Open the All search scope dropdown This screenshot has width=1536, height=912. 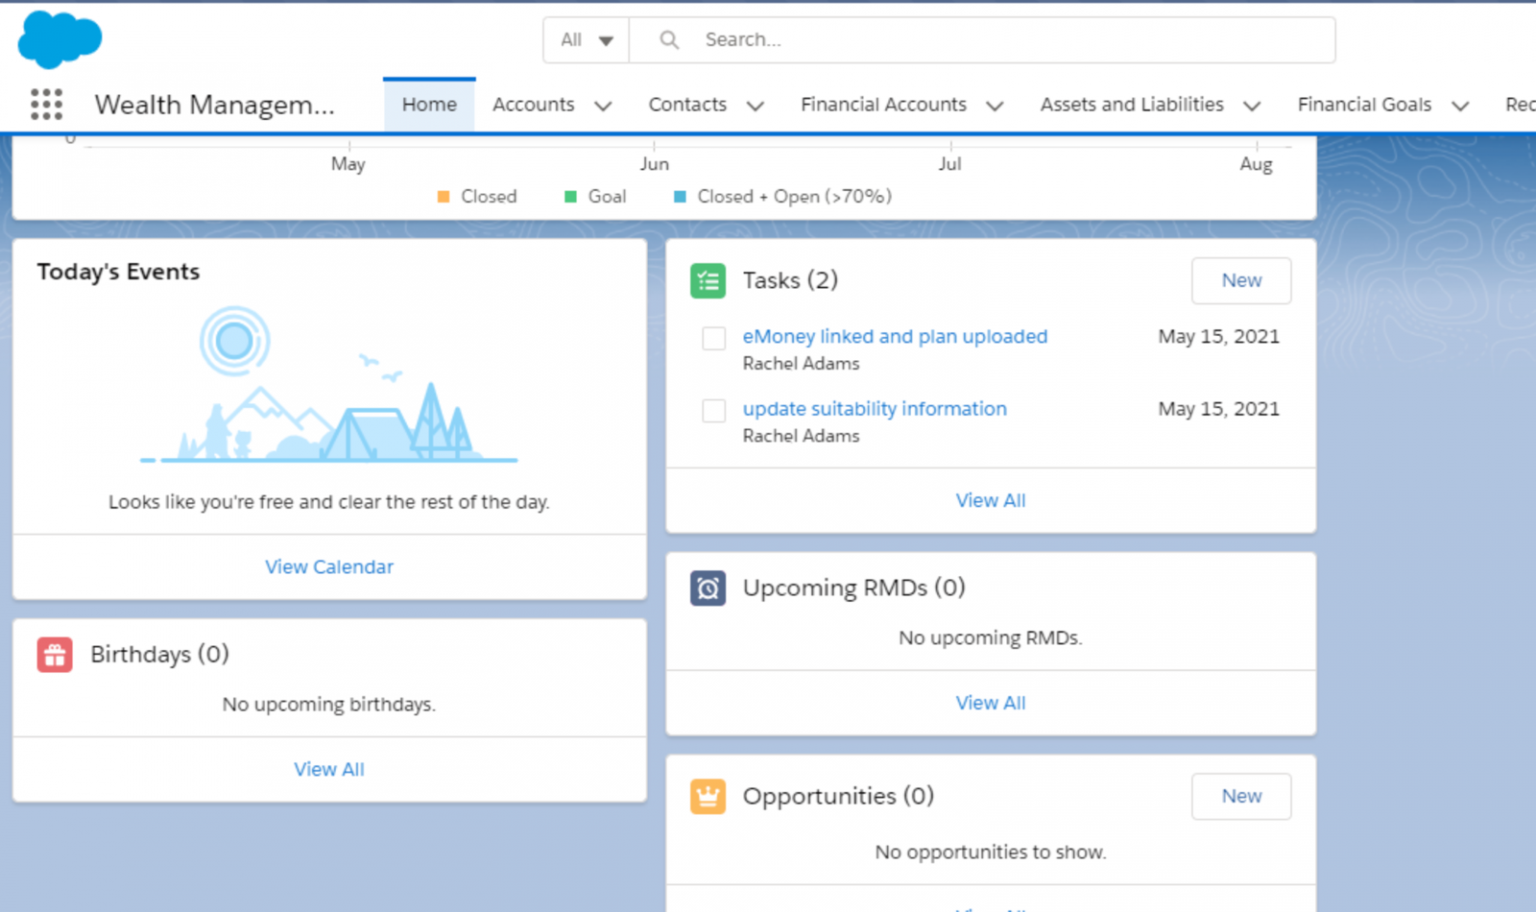tap(585, 39)
